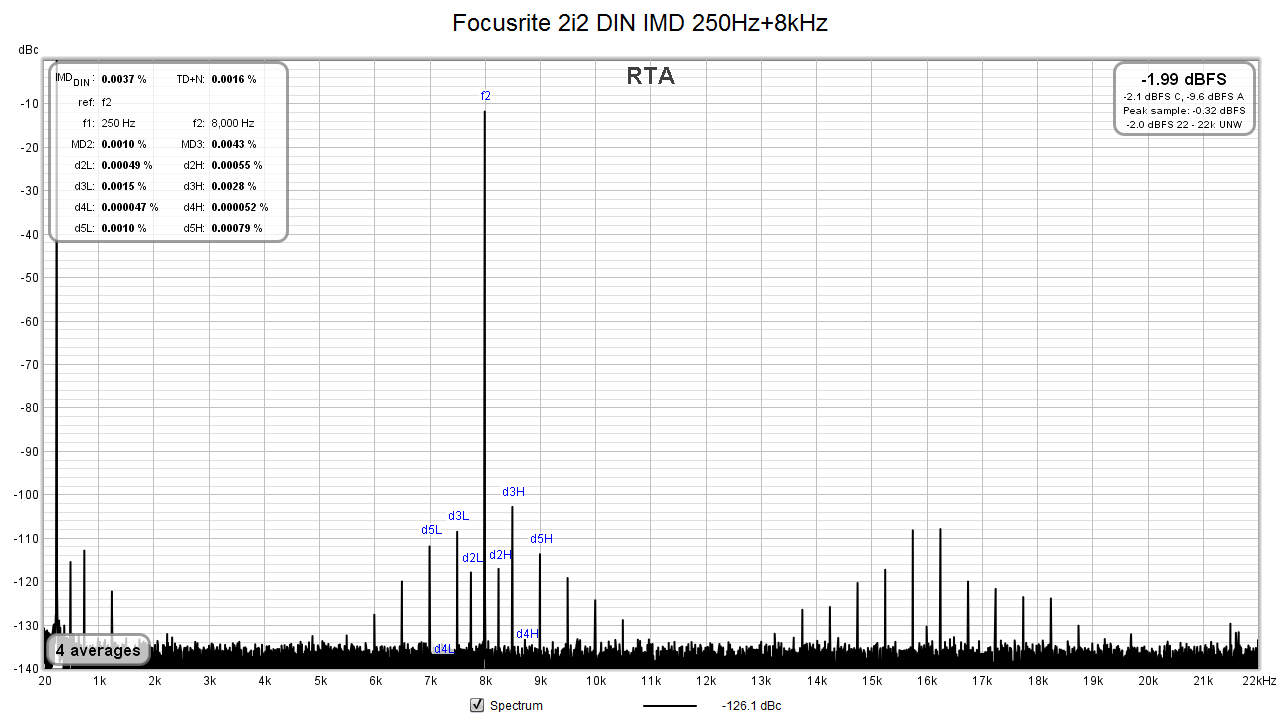This screenshot has width=1280, height=720.
Task: Click the f1 250 Hz value
Action: 118,123
